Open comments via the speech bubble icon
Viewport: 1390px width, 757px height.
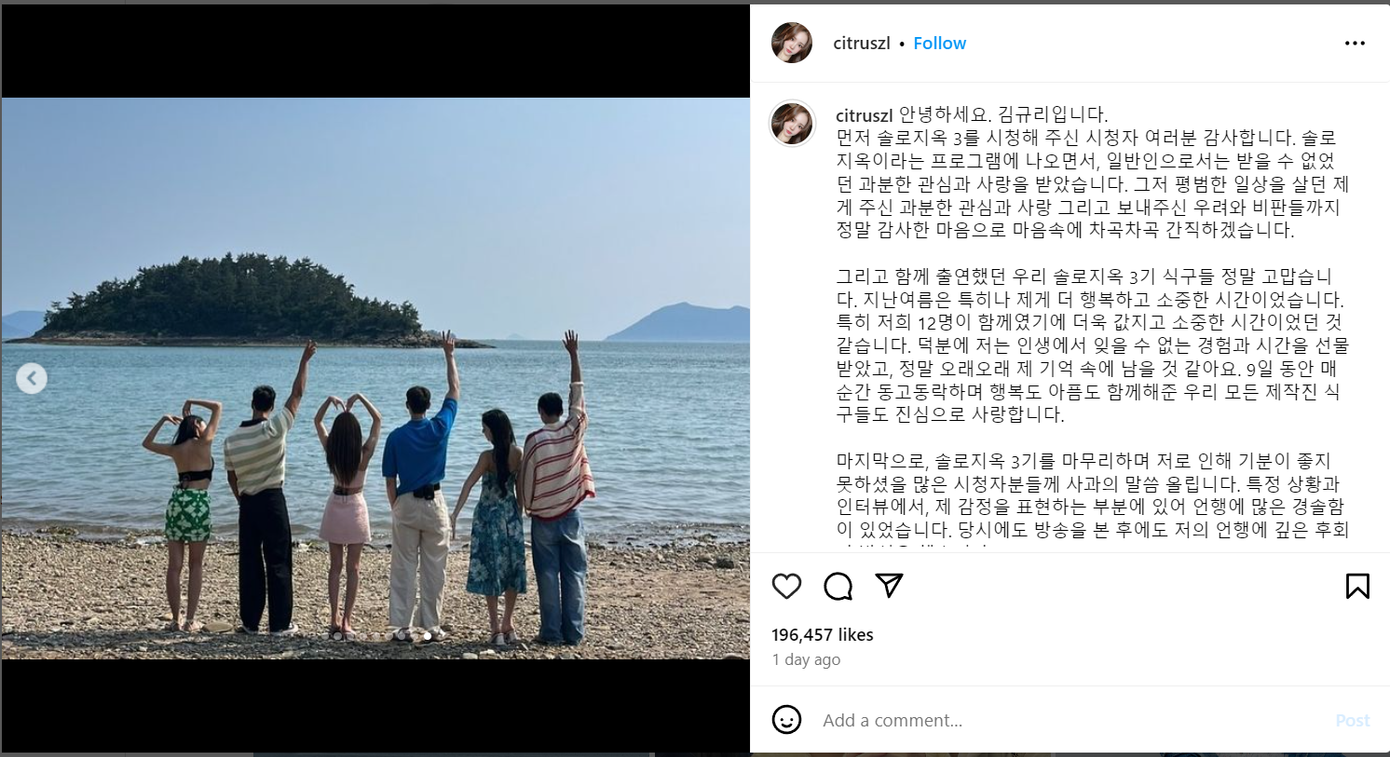(x=838, y=586)
